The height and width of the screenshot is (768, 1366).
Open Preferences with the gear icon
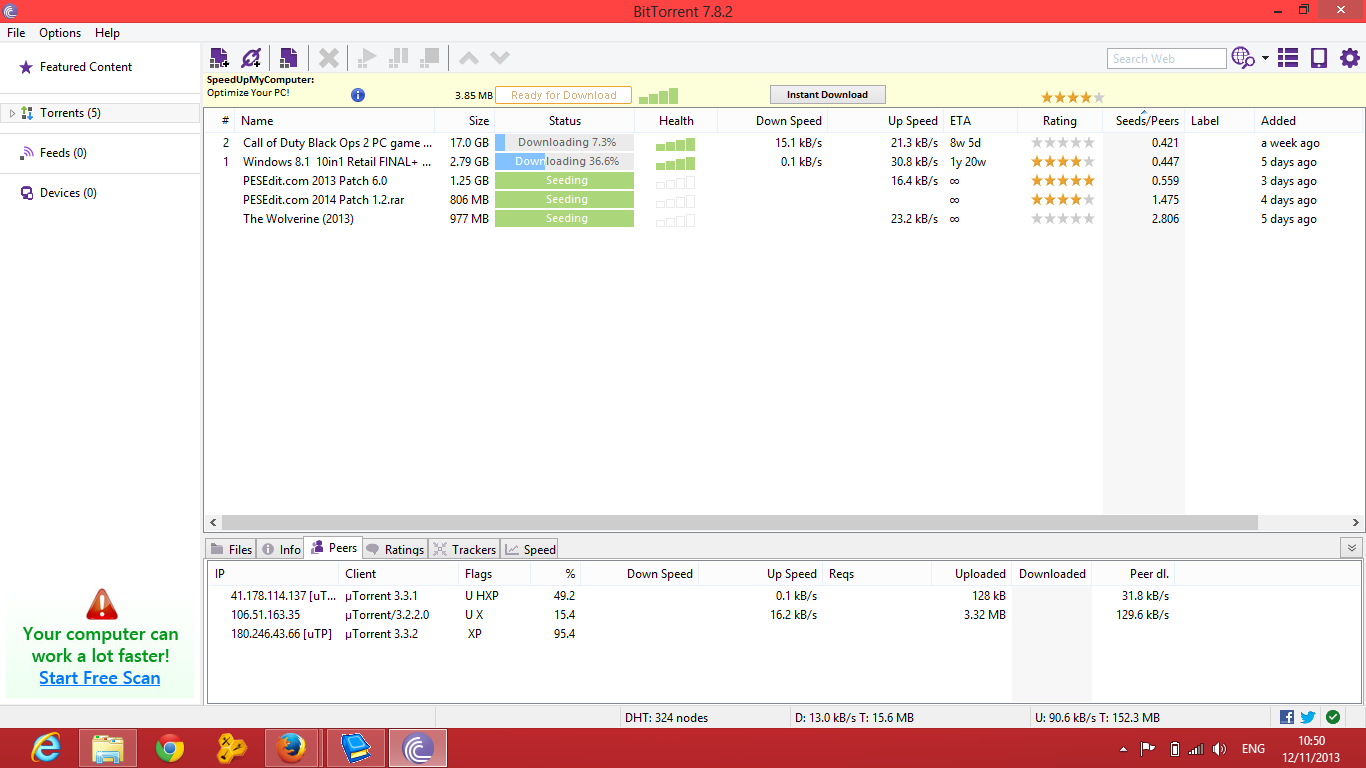(1350, 58)
